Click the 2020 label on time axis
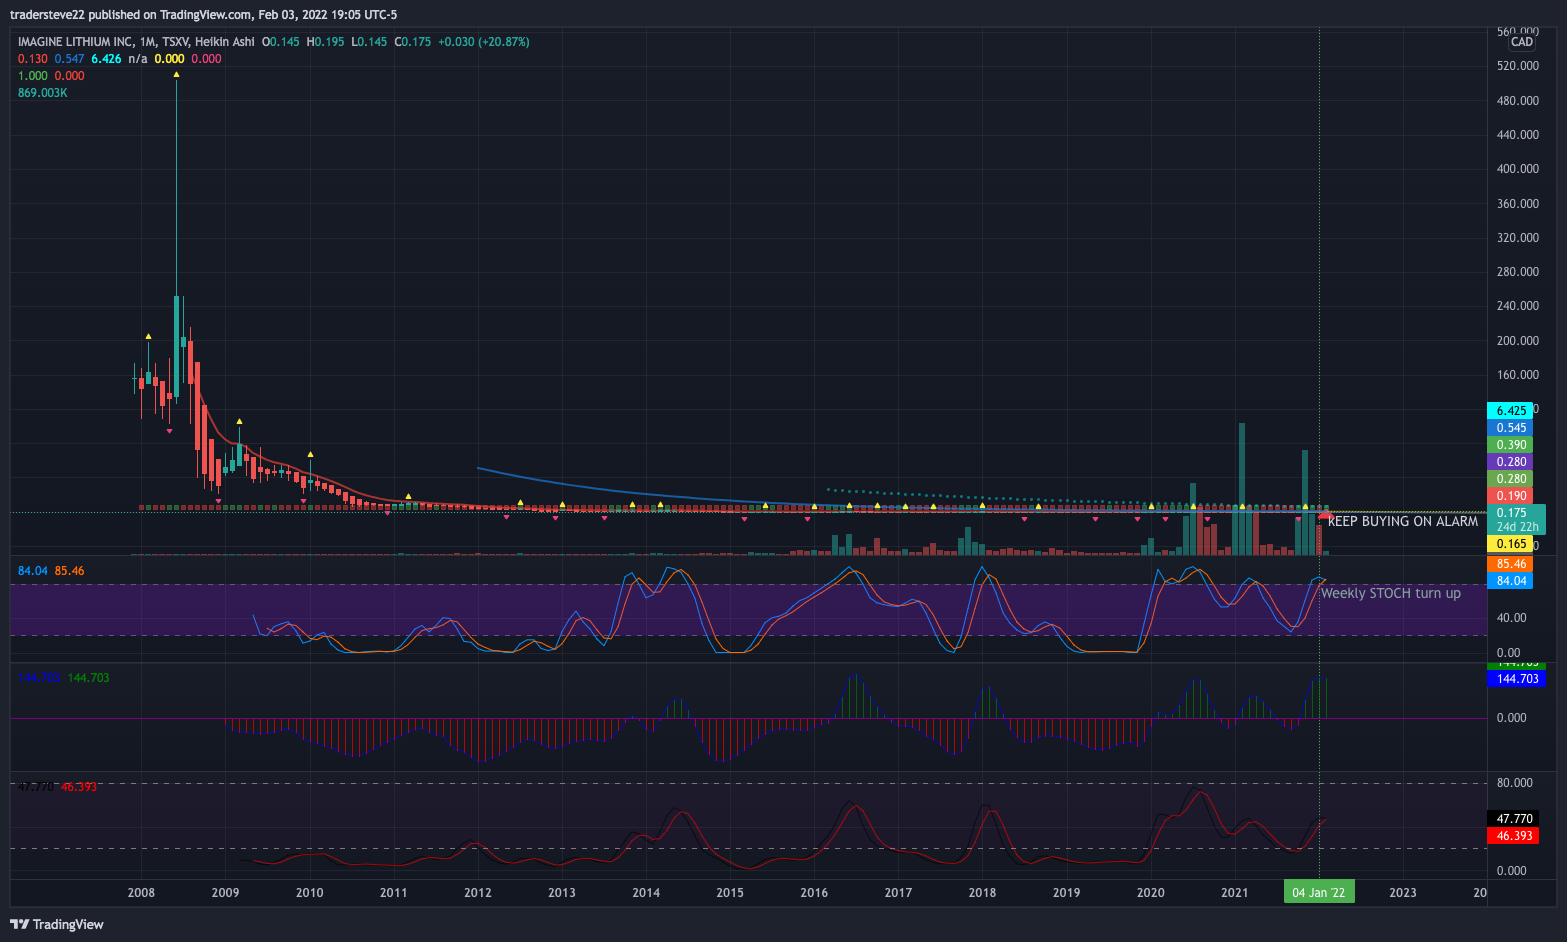1567x942 pixels. pos(1150,892)
